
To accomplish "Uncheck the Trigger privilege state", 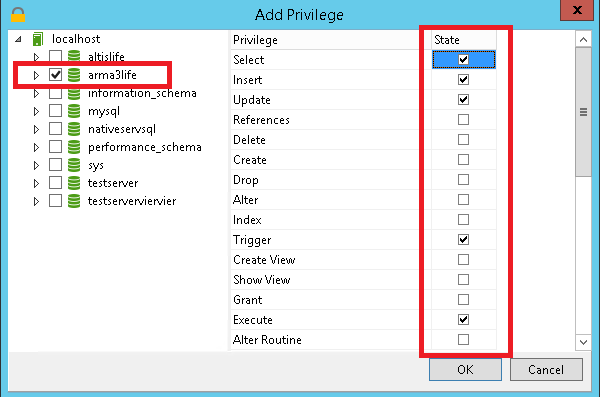I will tap(463, 240).
